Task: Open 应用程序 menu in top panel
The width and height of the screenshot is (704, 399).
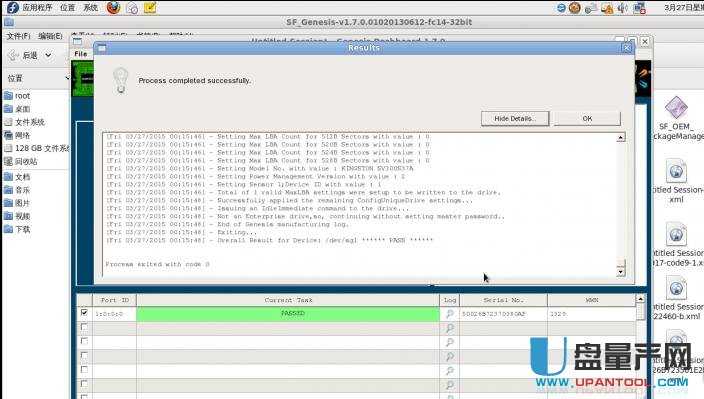Action: pyautogui.click(x=37, y=8)
